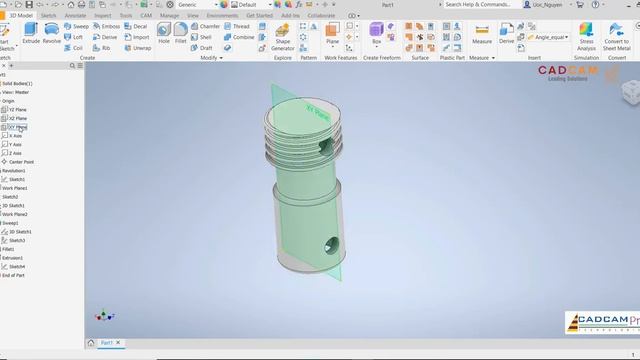Viewport: 640px width, 360px height.
Task: Click the browser search icon
Action: [72, 66]
